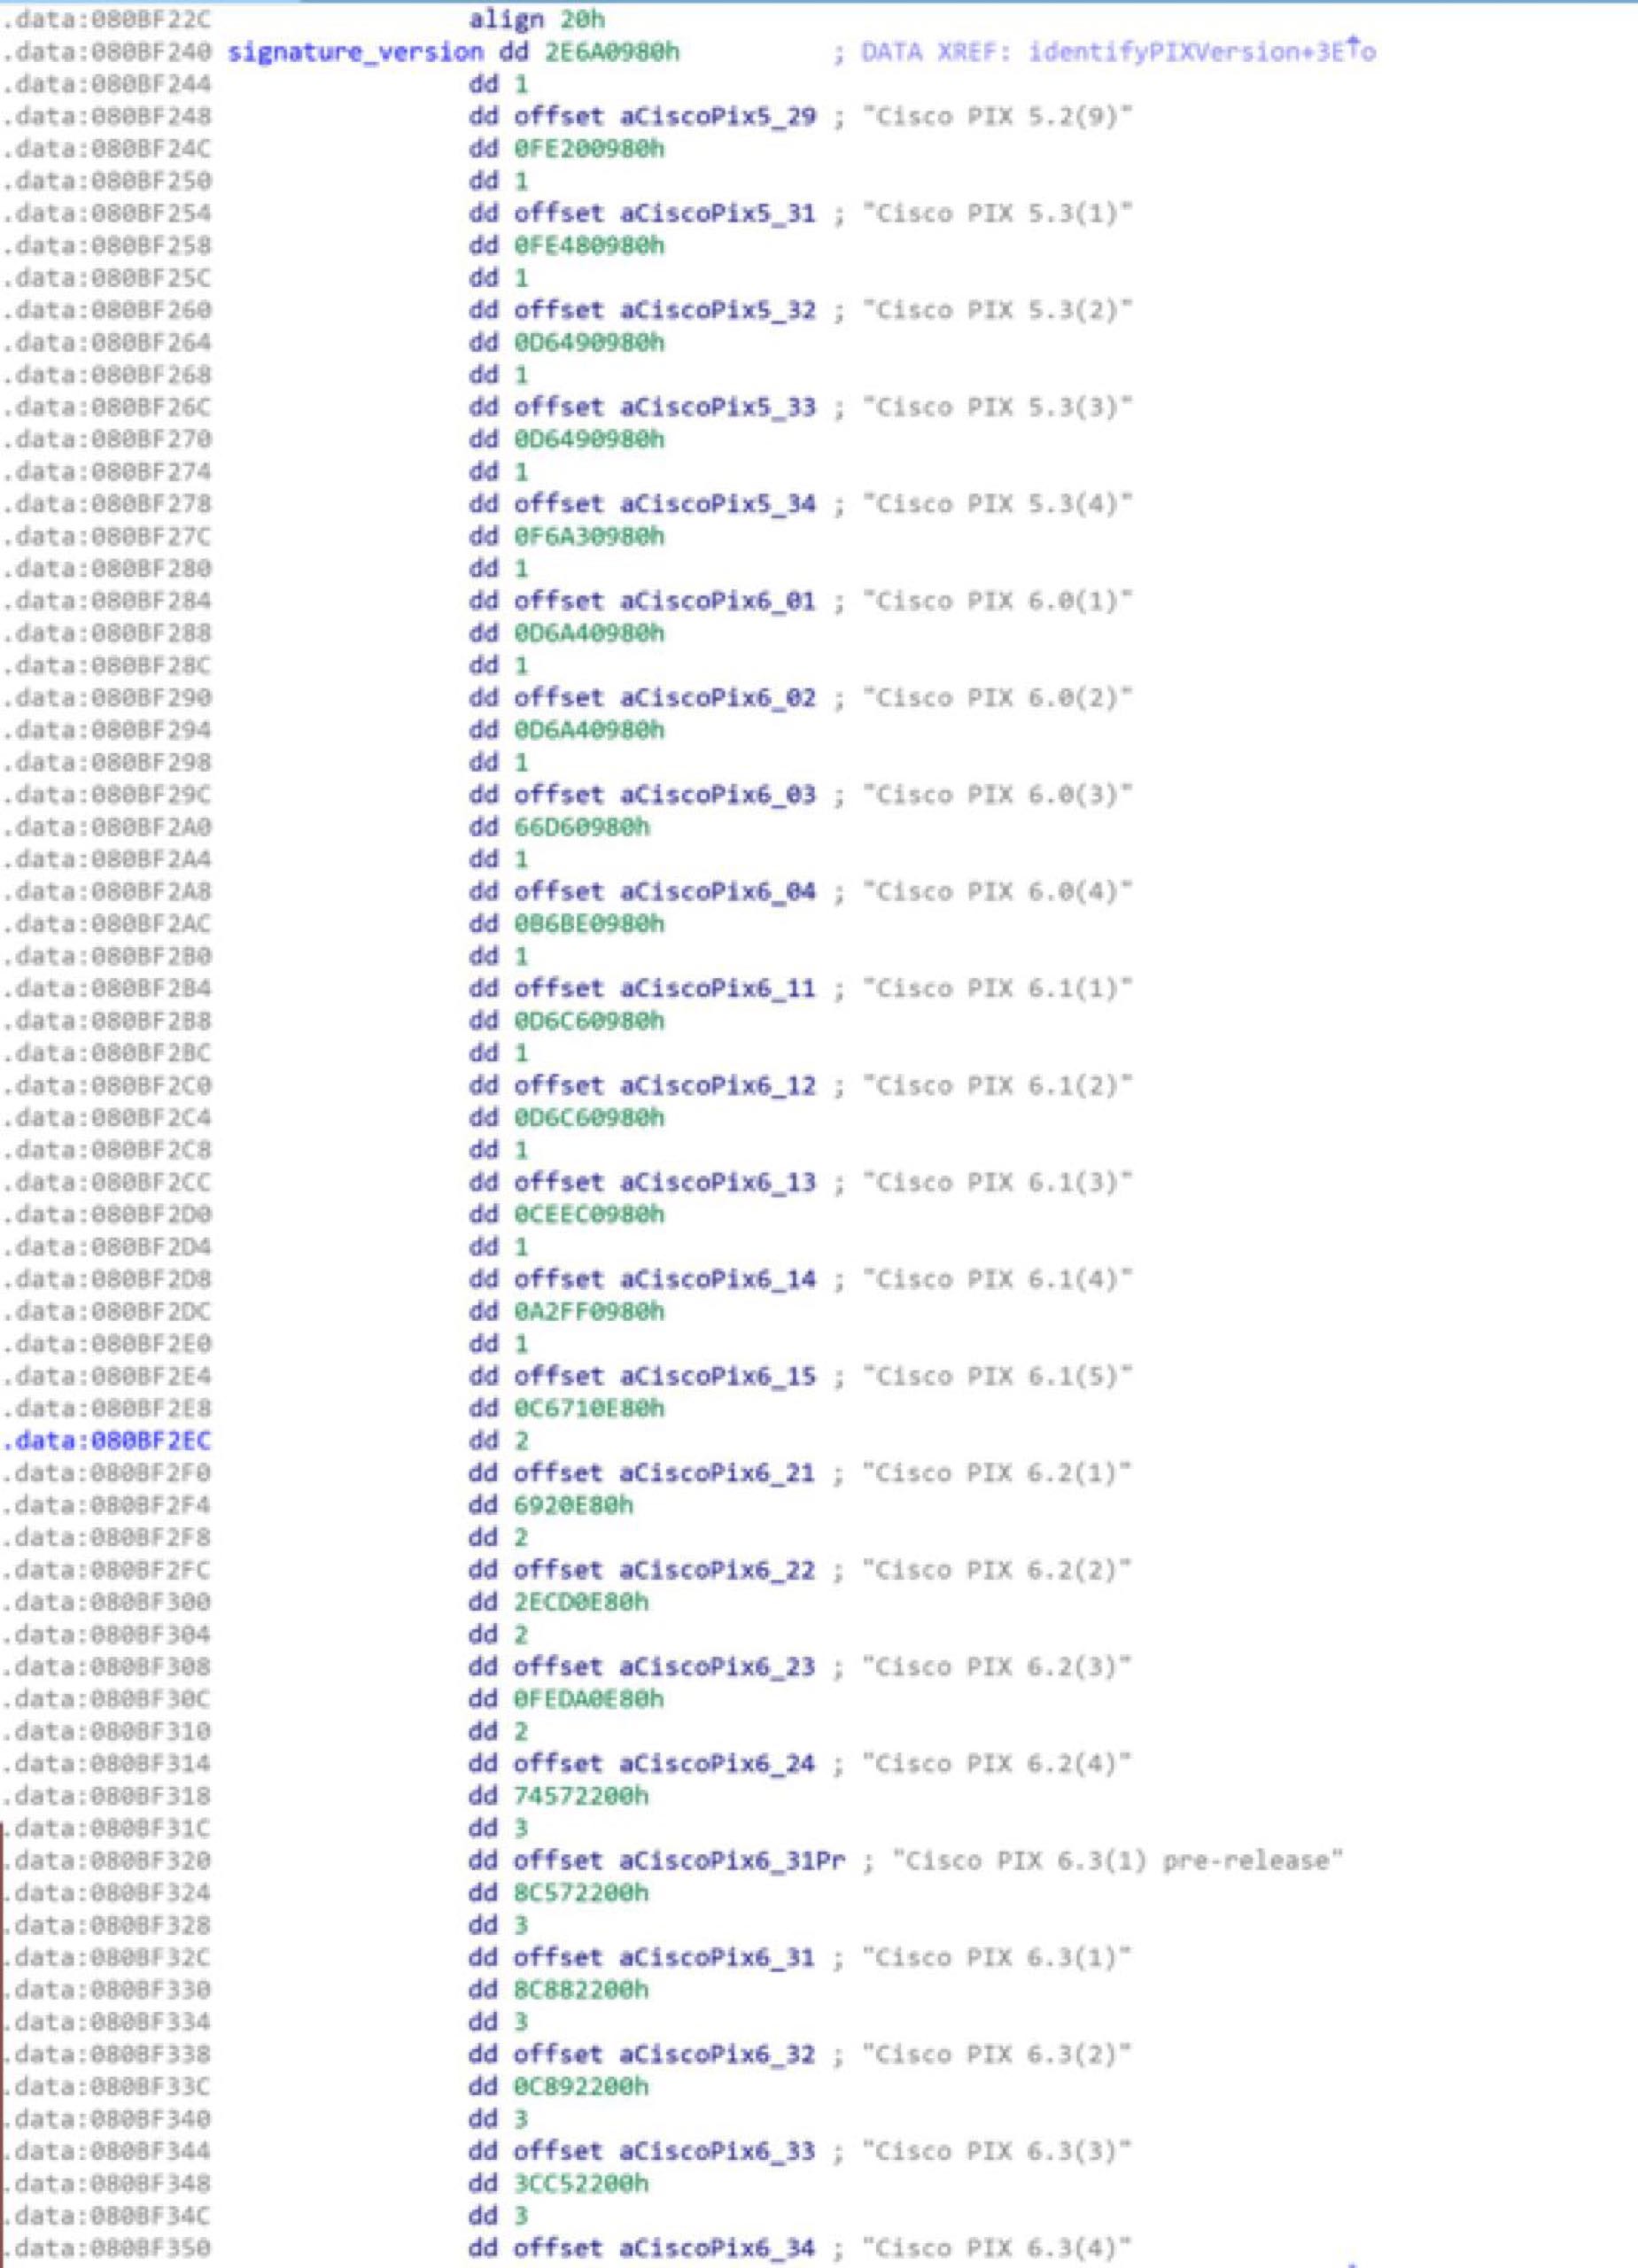Jump to offset aCiscoPix6_24

point(717,1764)
